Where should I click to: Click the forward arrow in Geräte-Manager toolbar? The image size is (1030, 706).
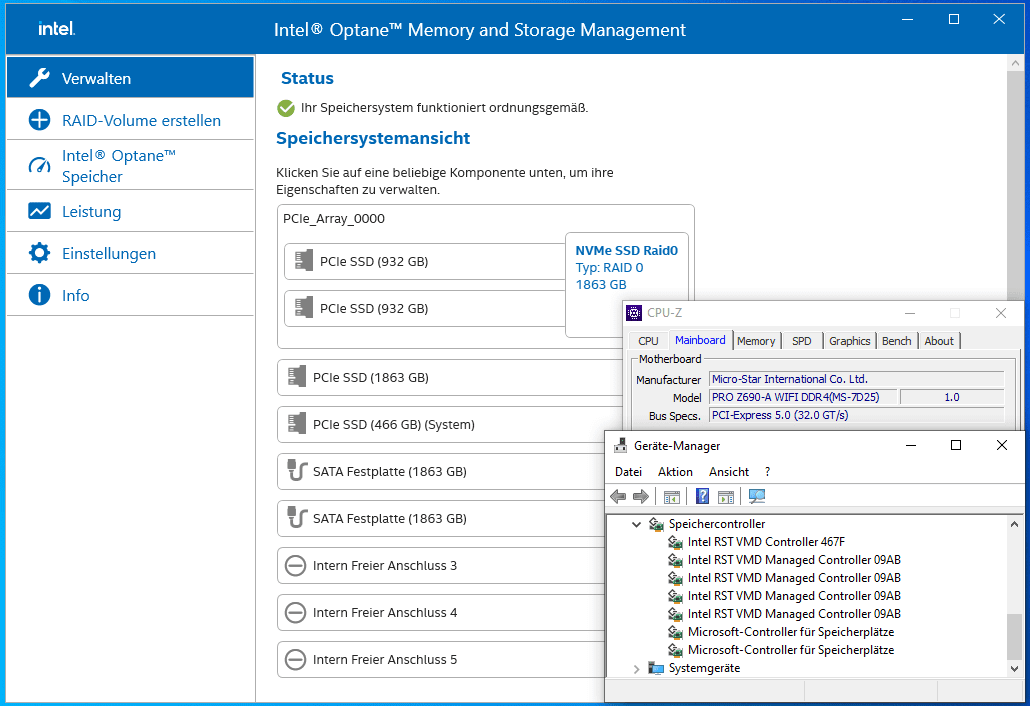point(640,496)
